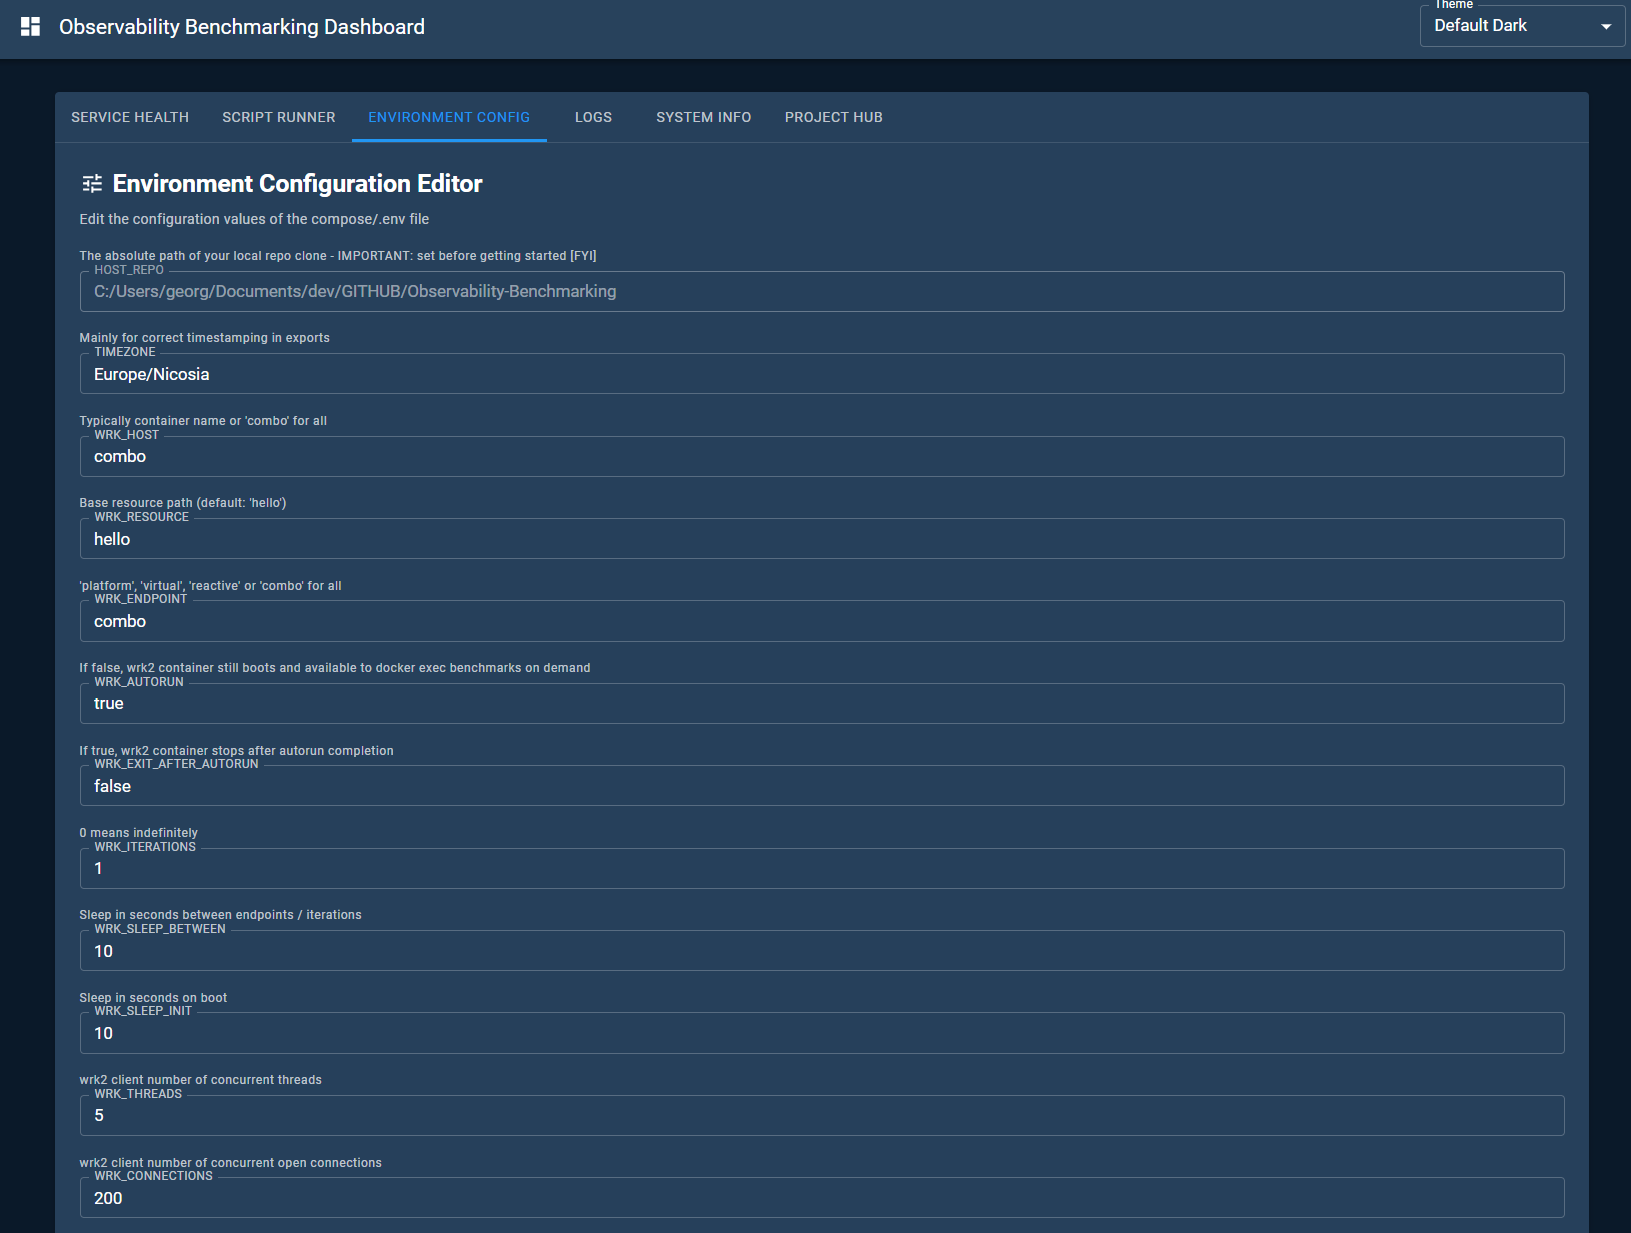Viewport: 1631px width, 1233px height.
Task: Open the SYSTEM INFO tab
Action: point(703,117)
